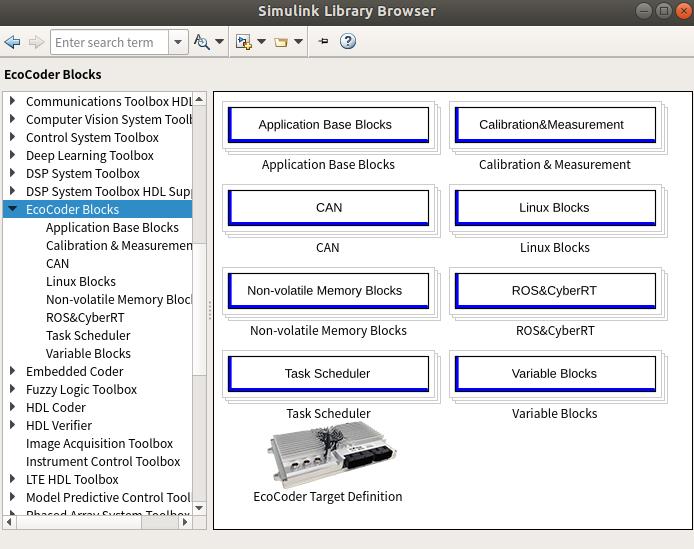Select Image Acquisition Toolbox in tree
This screenshot has width=694, height=549.
click(100, 444)
